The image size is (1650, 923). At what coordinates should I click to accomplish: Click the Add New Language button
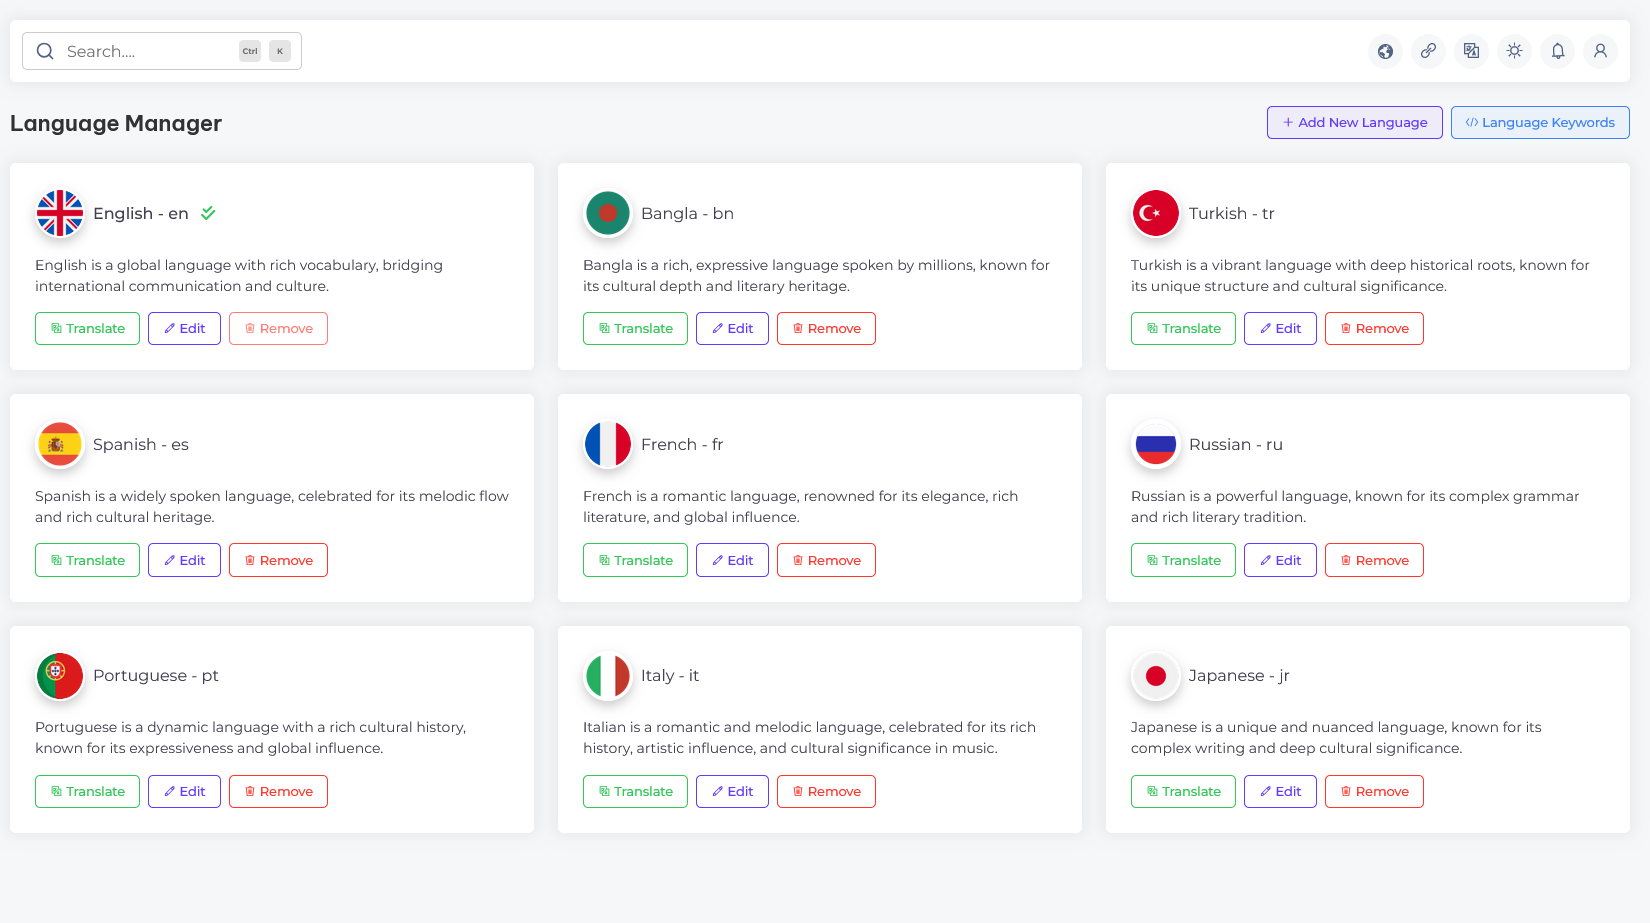(1354, 122)
